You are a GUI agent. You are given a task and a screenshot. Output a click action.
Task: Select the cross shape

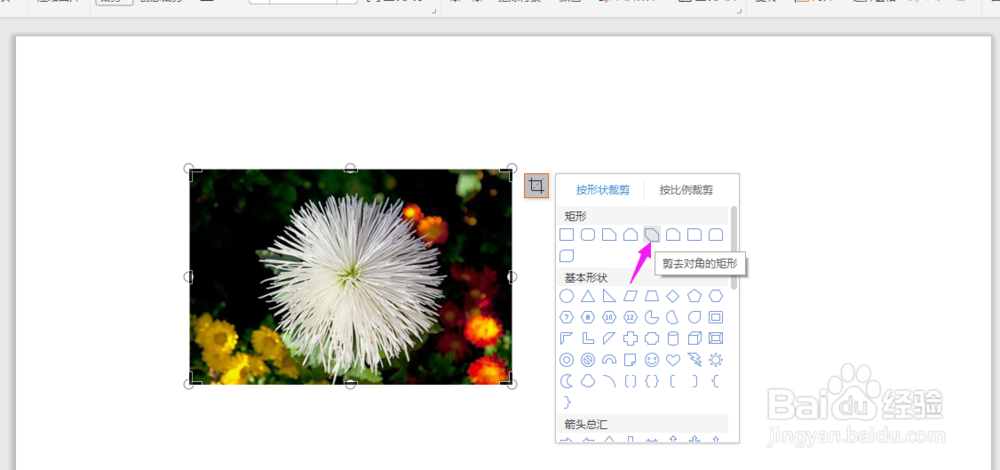631,338
